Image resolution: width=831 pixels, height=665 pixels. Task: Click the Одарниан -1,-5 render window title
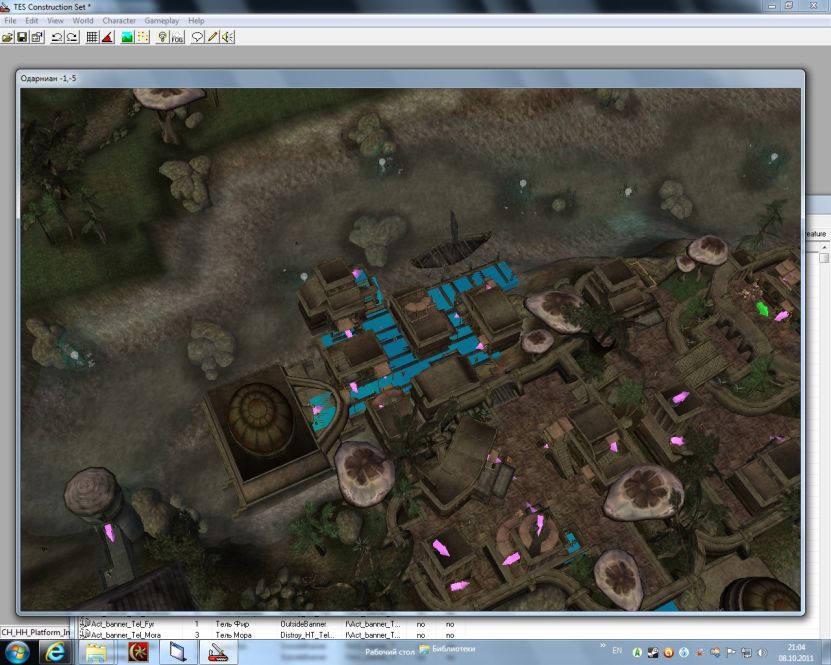(x=48, y=78)
